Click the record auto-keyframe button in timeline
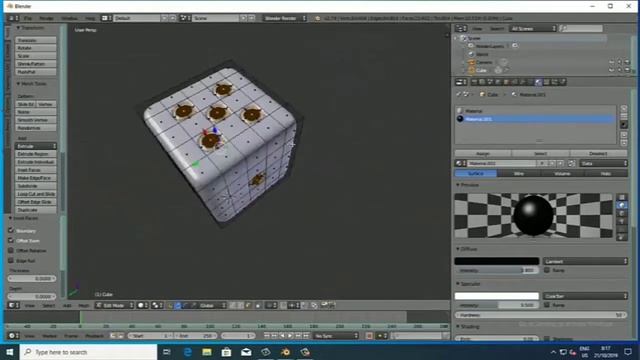The image size is (640, 360). click(369, 336)
